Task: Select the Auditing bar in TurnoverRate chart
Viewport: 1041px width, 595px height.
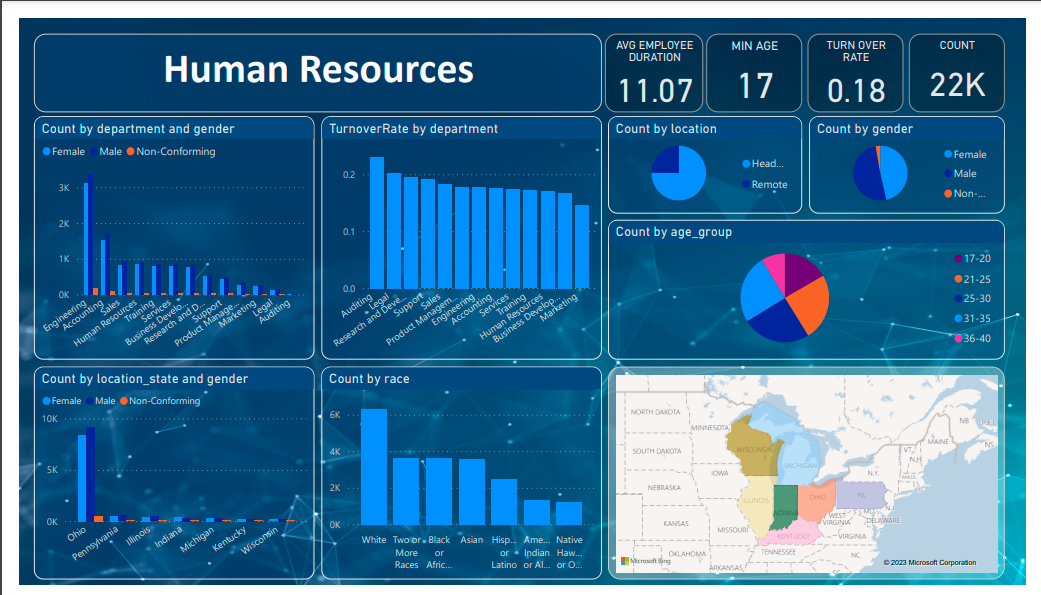Action: (377, 223)
